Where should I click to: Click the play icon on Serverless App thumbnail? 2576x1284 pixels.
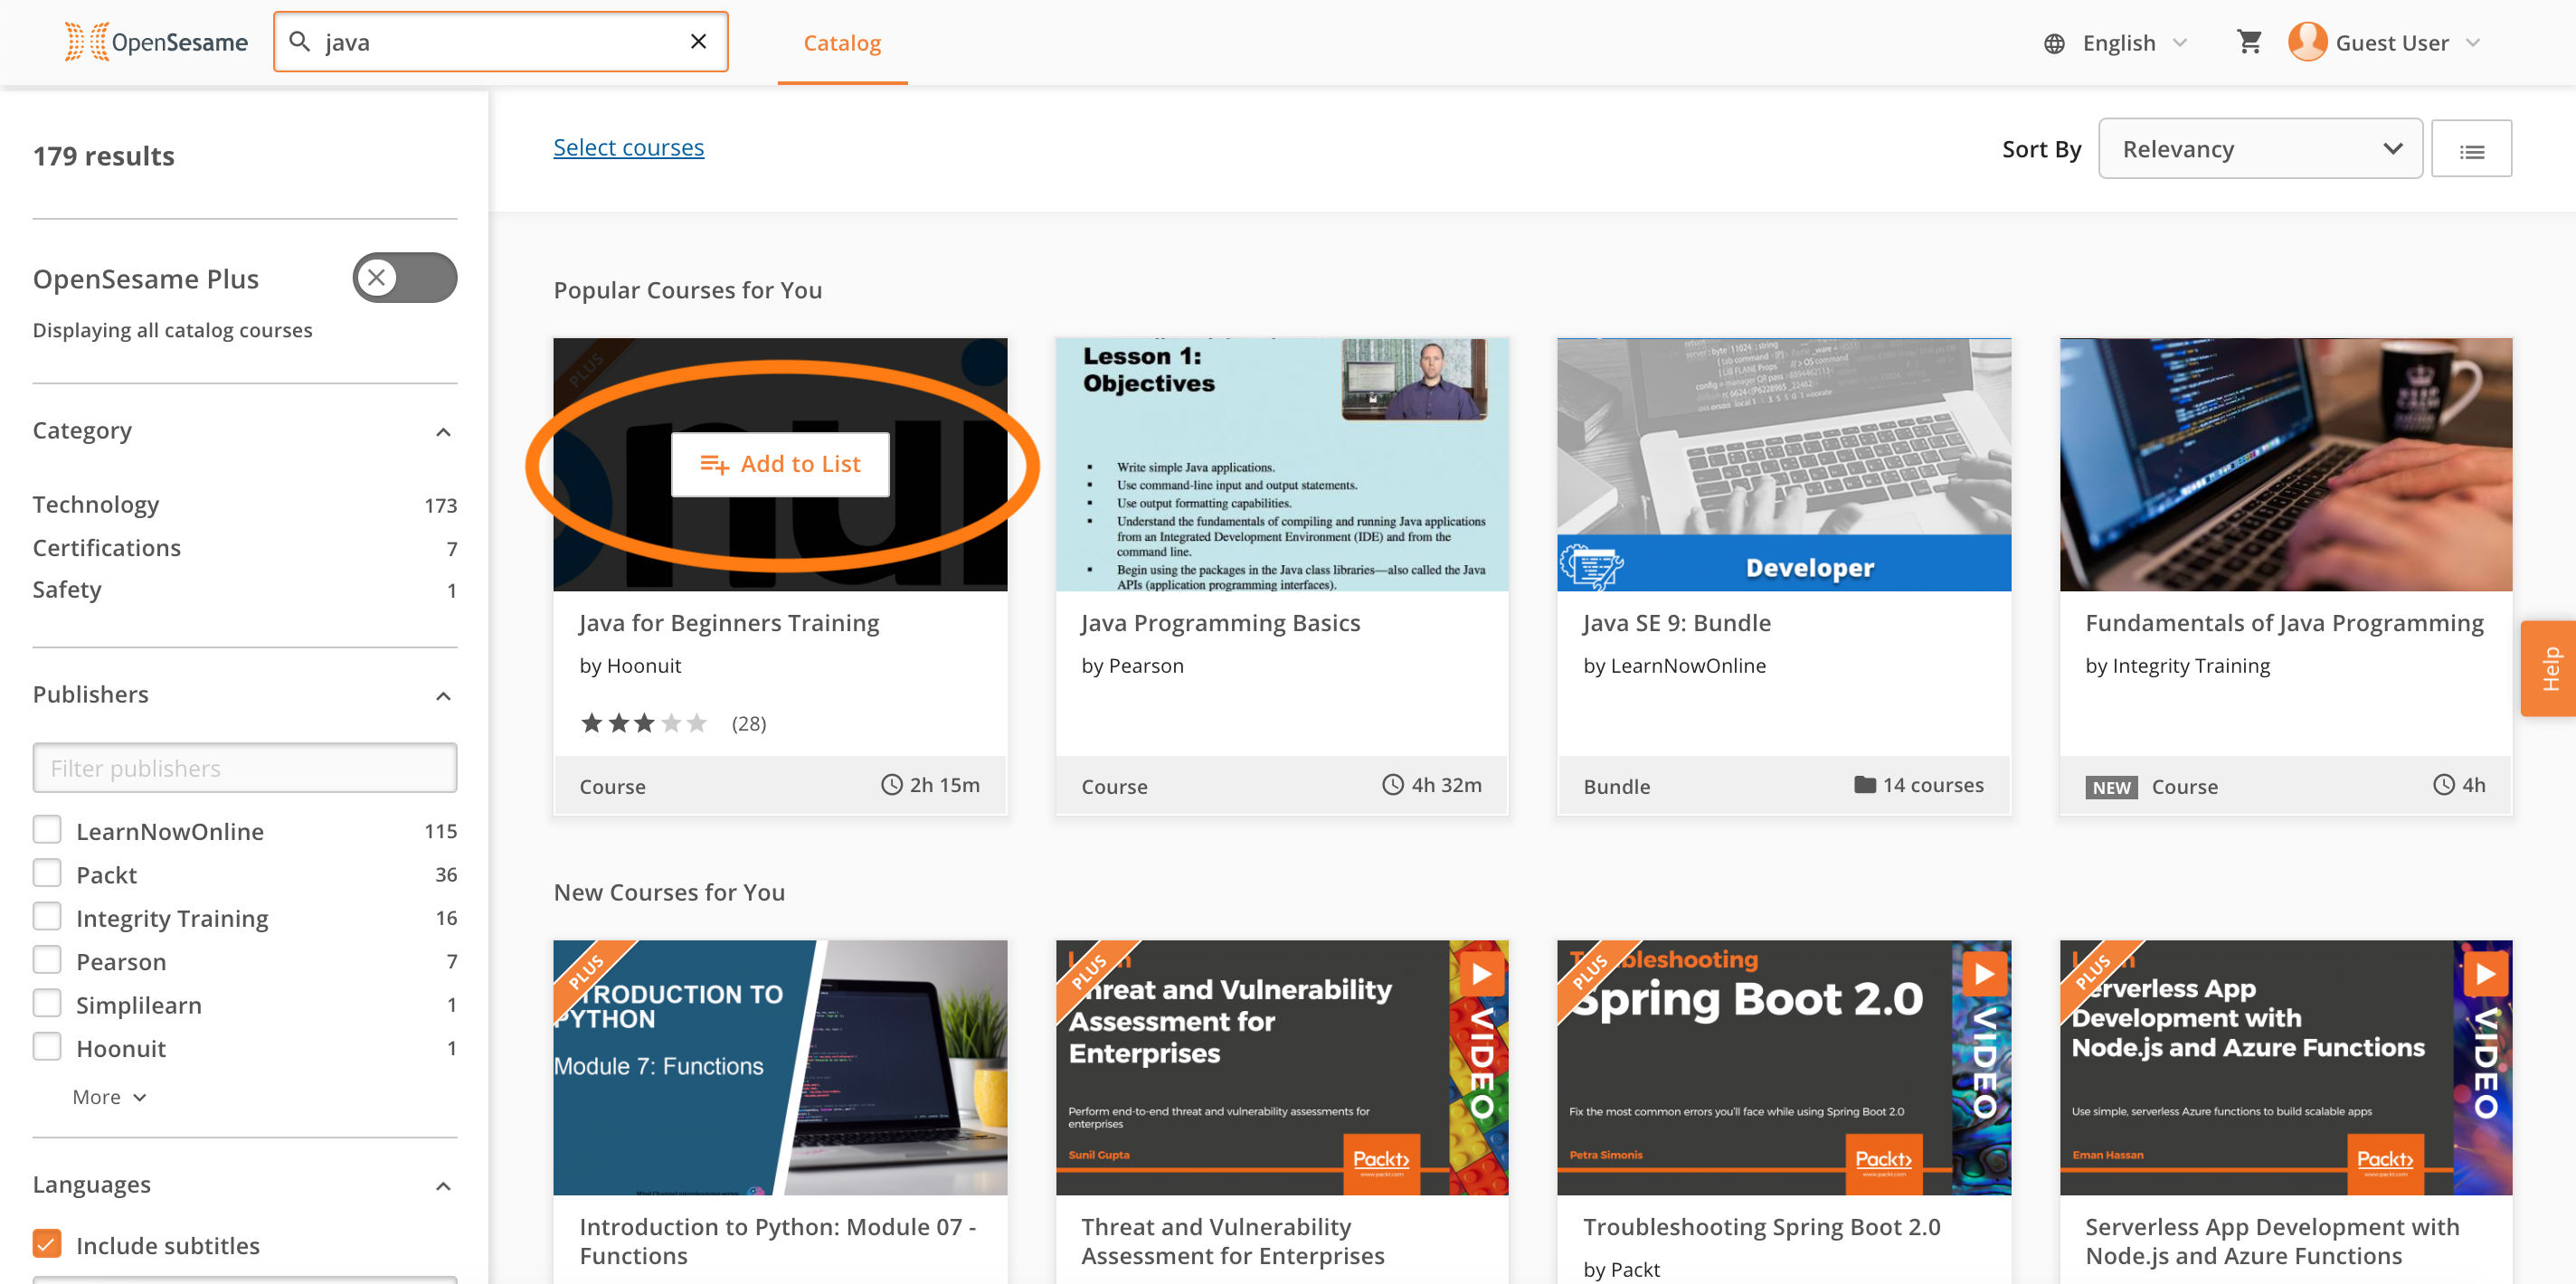(x=2486, y=973)
